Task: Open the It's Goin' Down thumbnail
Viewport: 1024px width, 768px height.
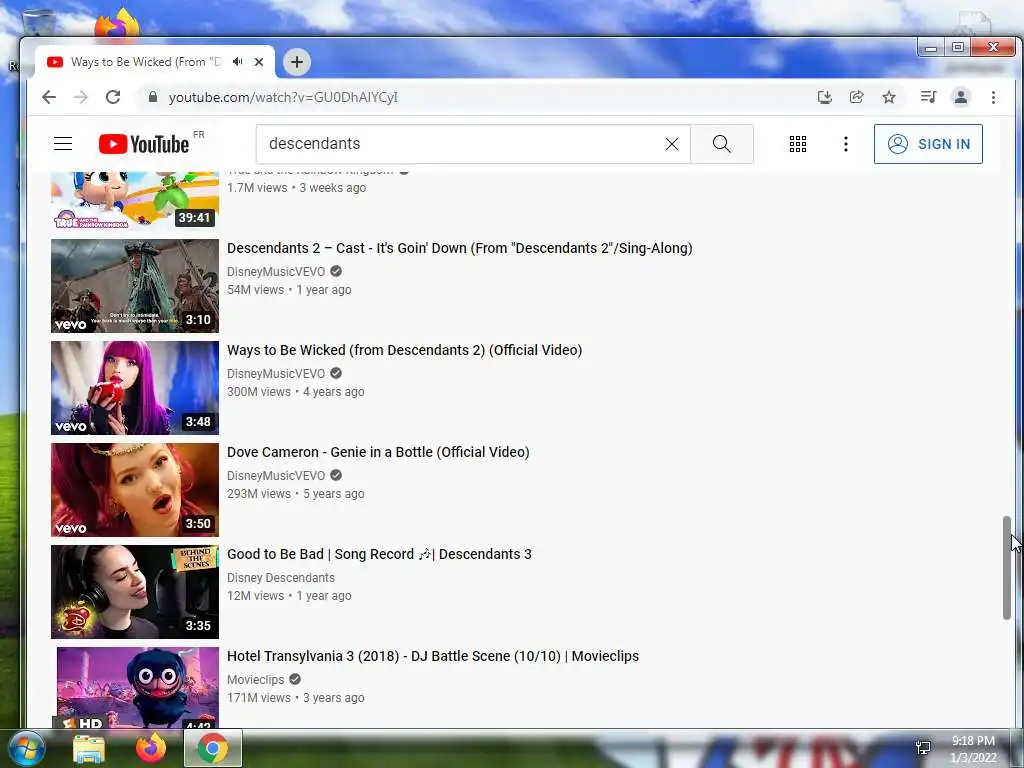Action: pyautogui.click(x=135, y=286)
